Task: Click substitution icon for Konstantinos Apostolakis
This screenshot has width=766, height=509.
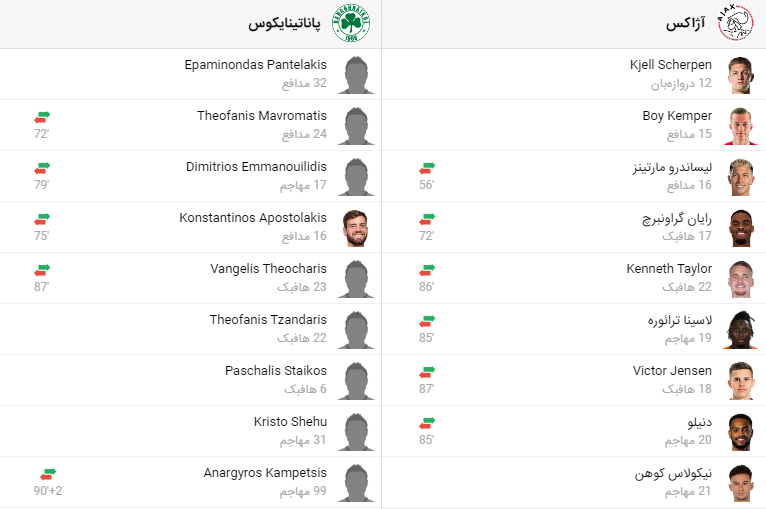Action: tap(42, 219)
